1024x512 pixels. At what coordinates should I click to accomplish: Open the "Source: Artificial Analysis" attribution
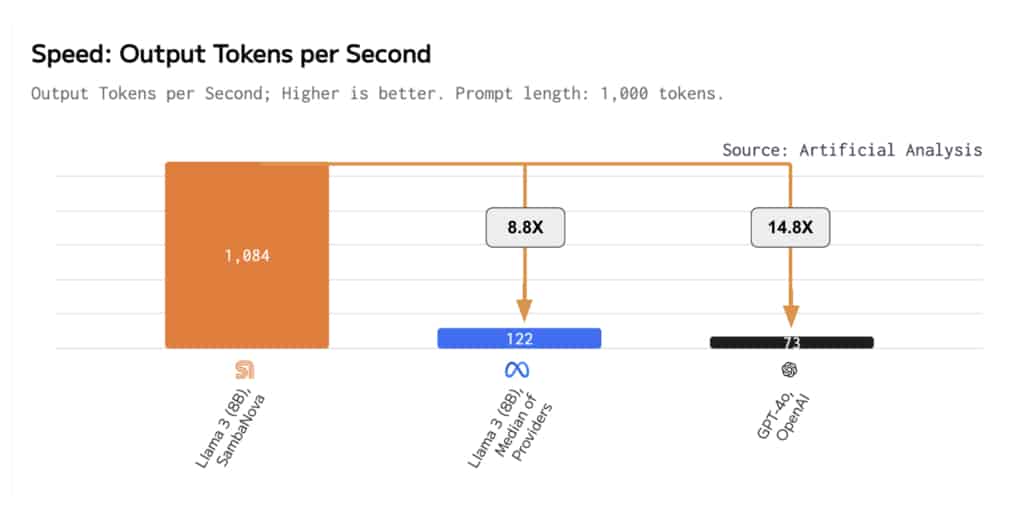(852, 150)
